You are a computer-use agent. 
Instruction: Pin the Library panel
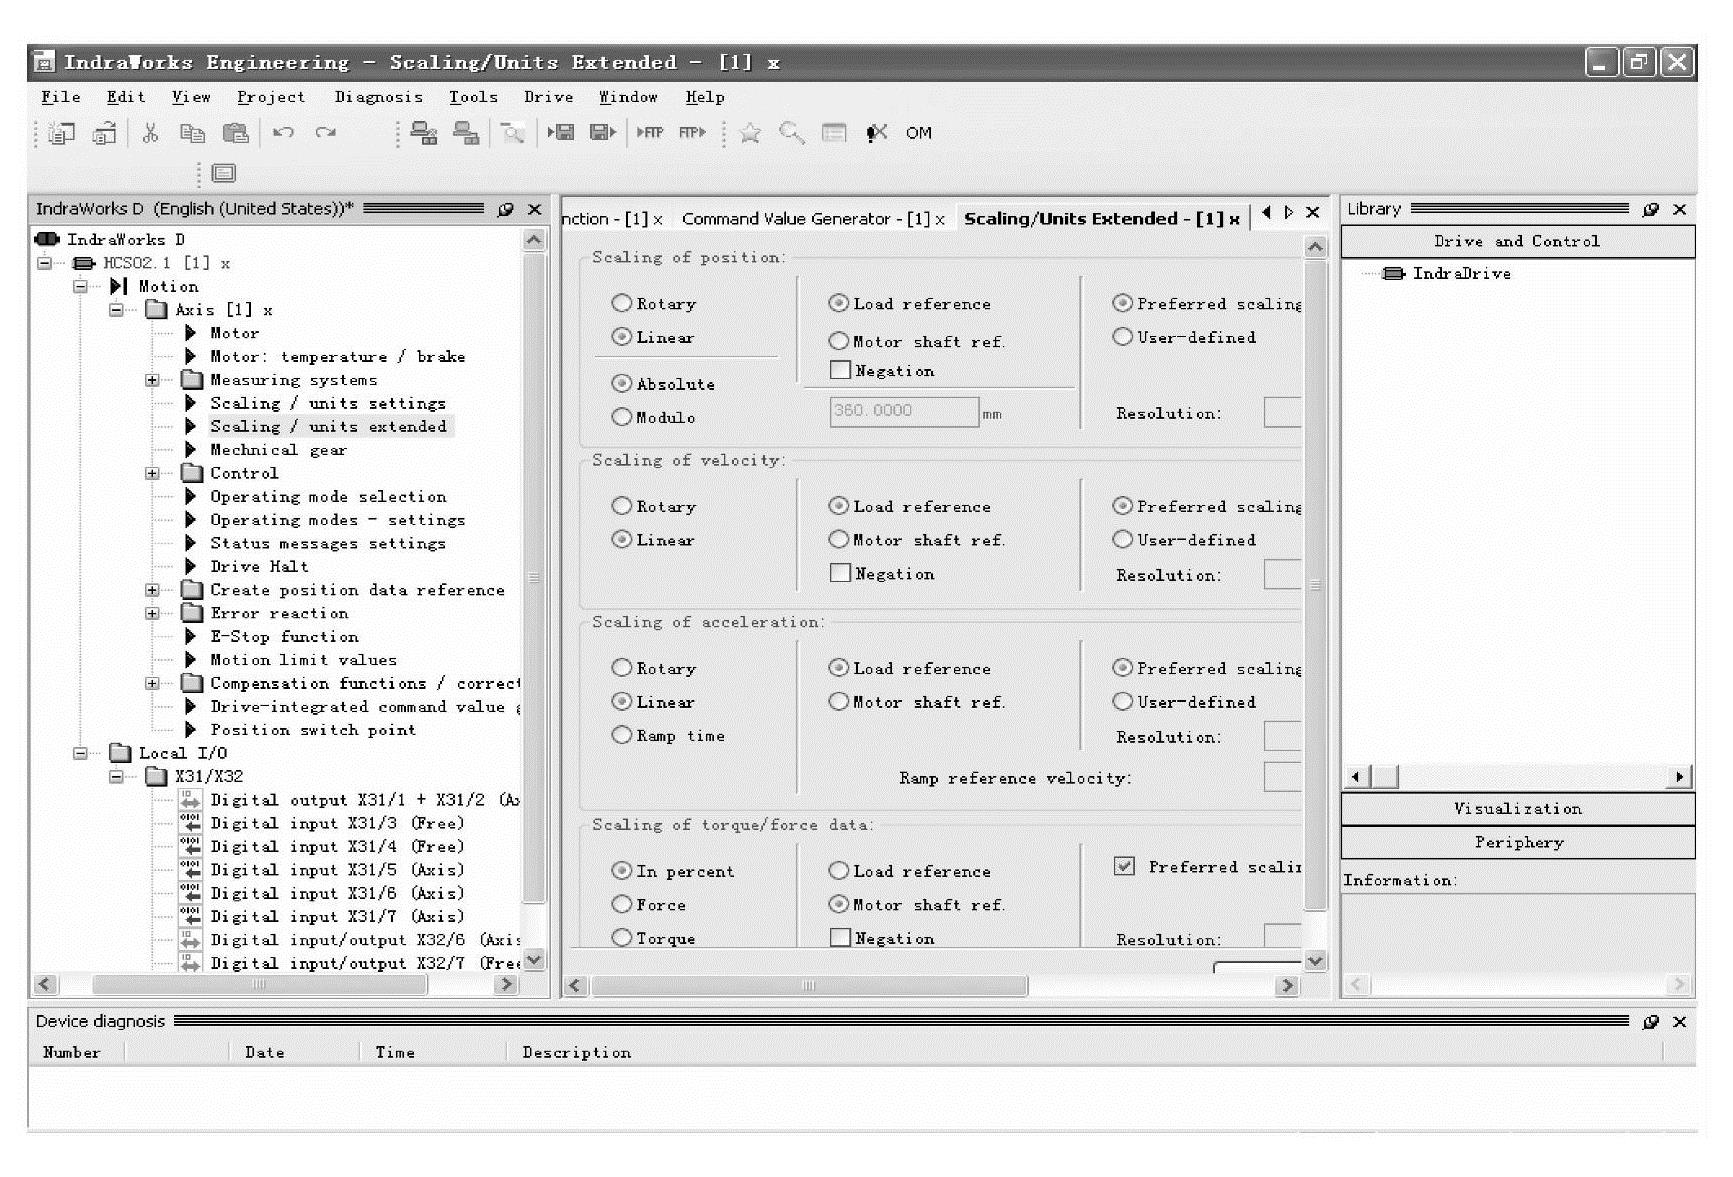tap(1650, 209)
